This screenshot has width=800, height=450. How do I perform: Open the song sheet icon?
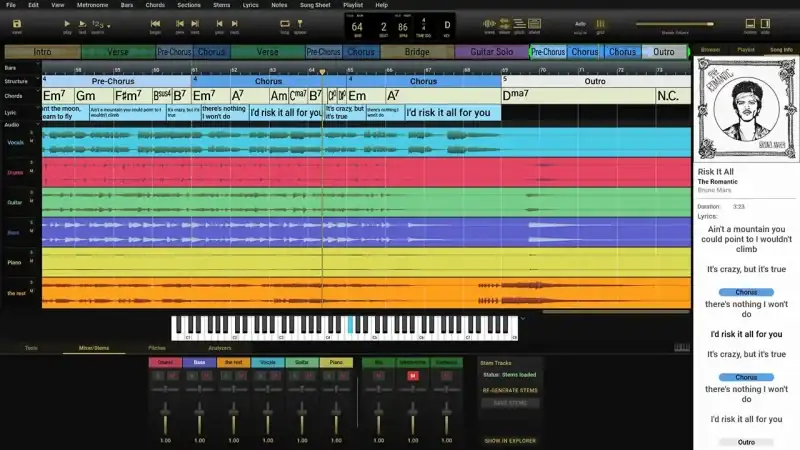point(535,23)
